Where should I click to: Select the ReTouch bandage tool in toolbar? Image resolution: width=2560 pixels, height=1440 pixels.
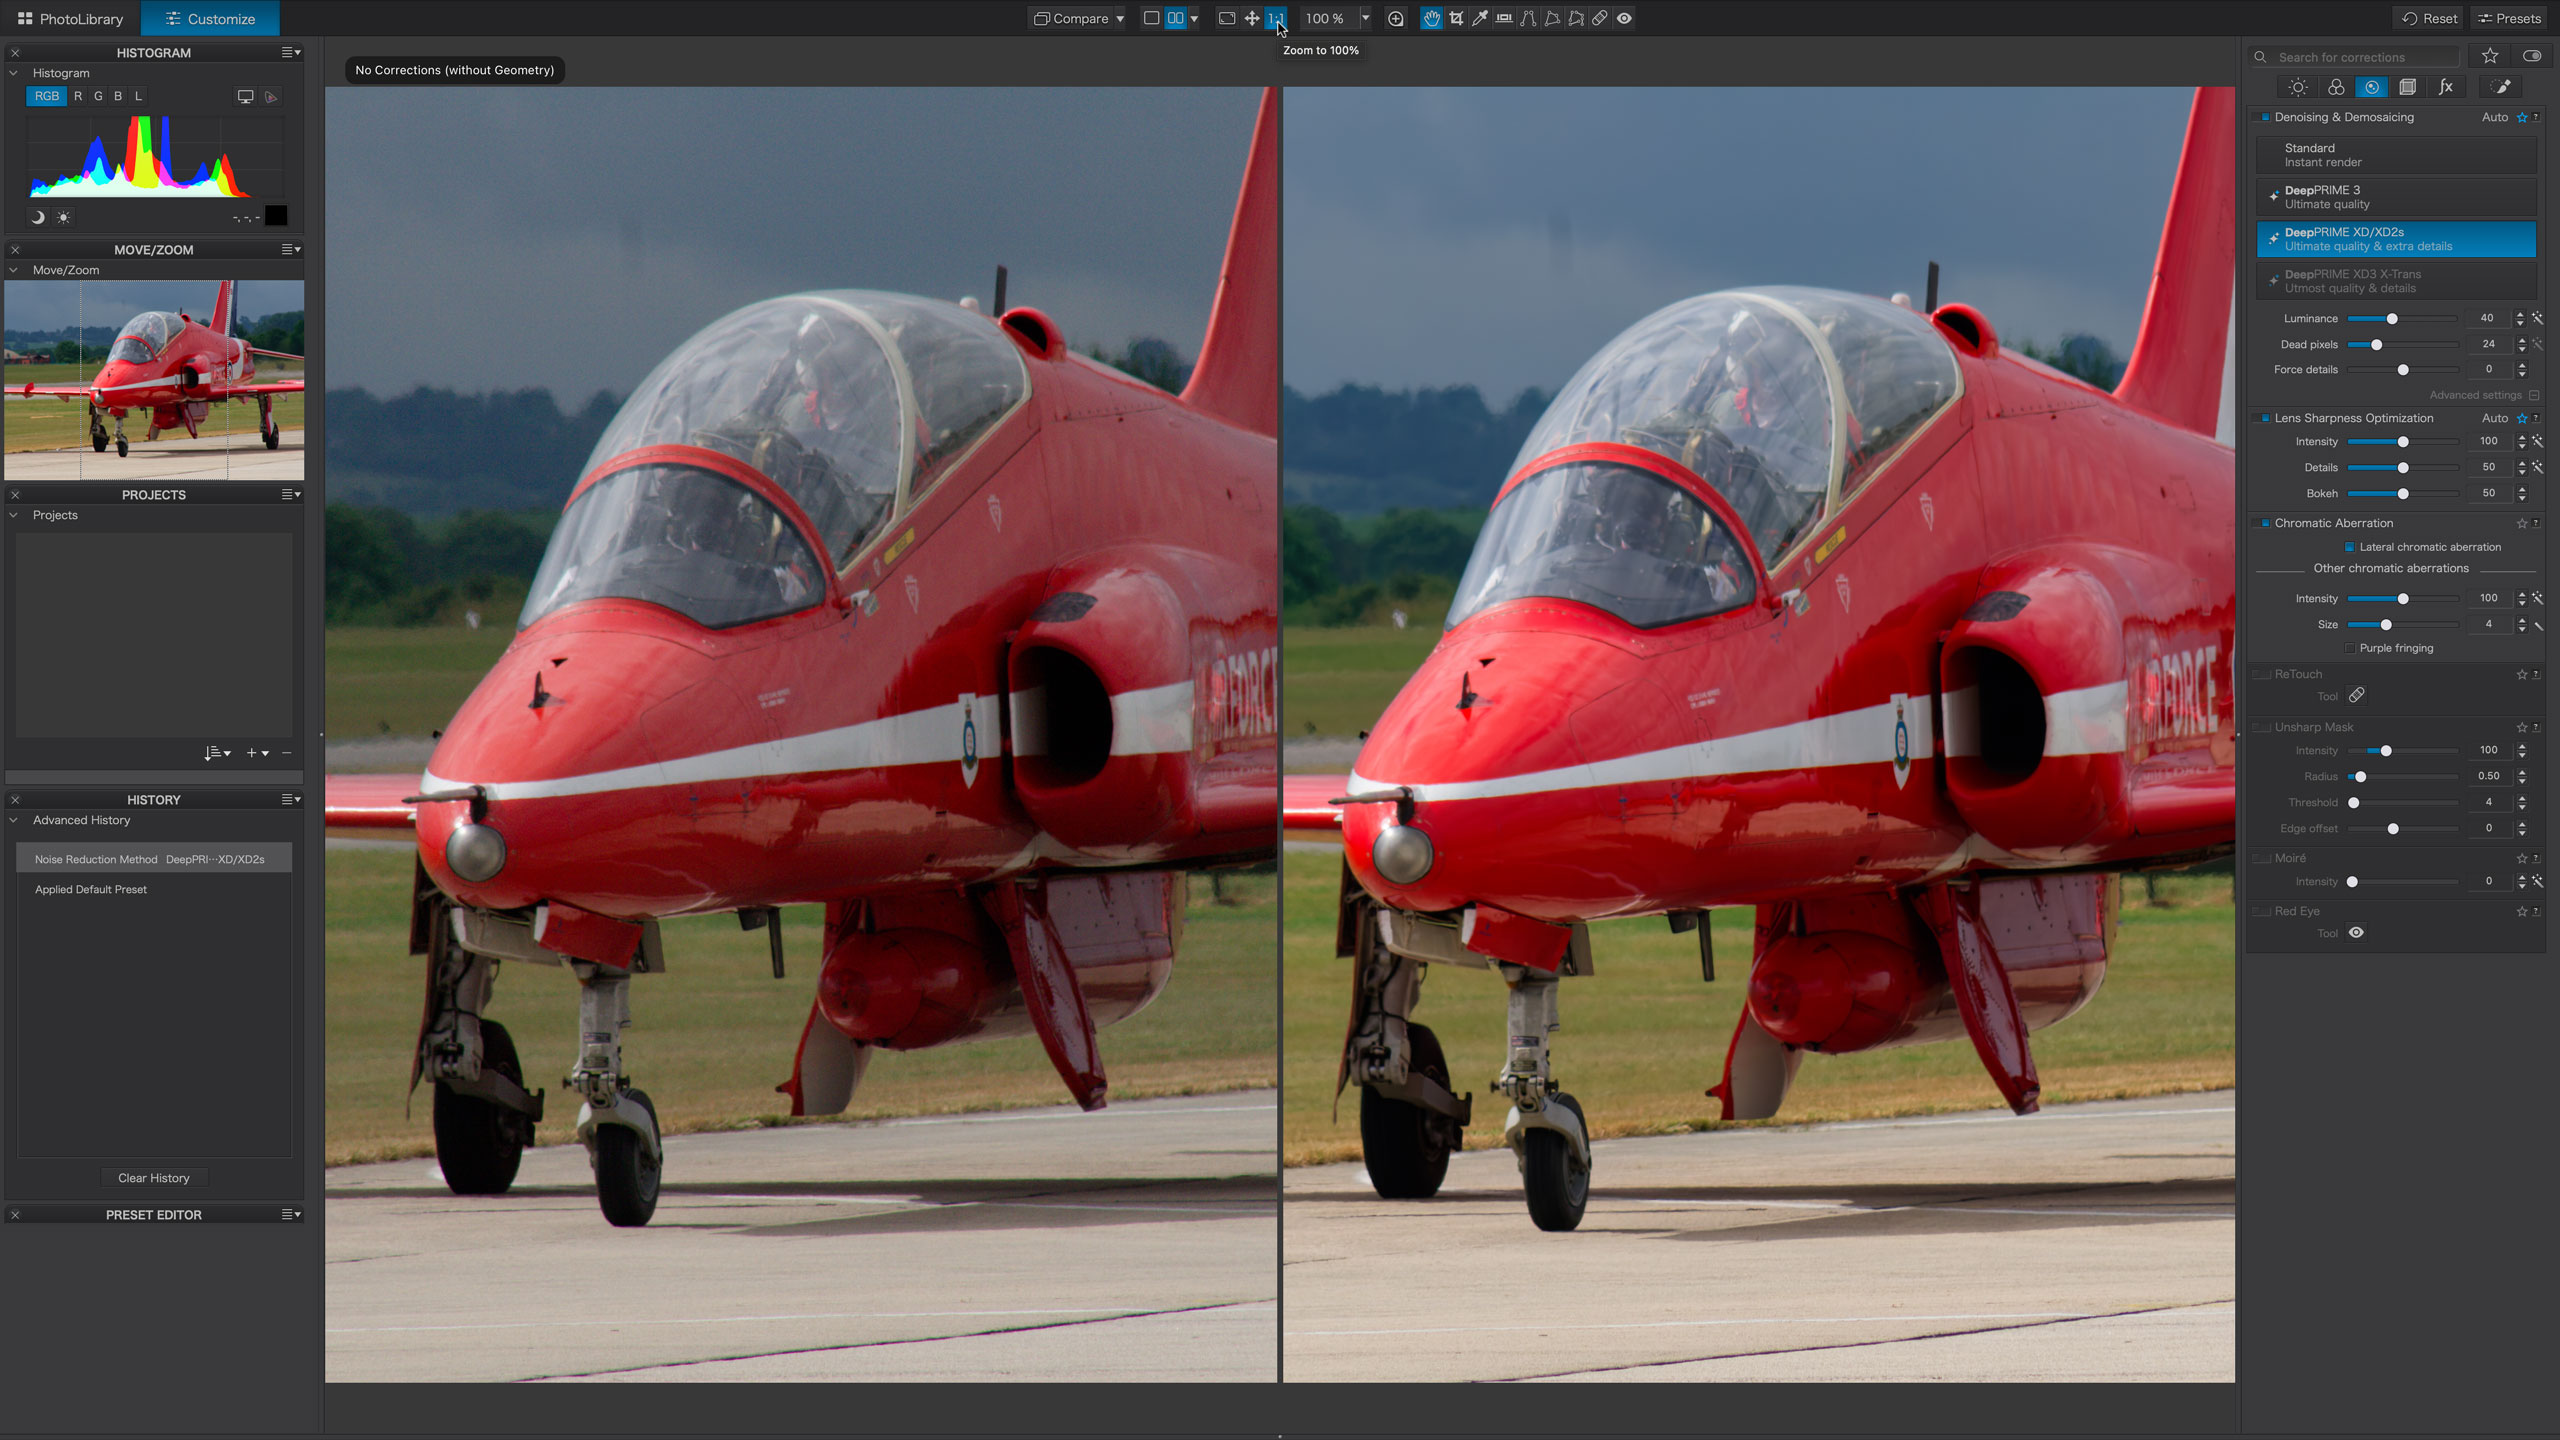tap(1600, 18)
